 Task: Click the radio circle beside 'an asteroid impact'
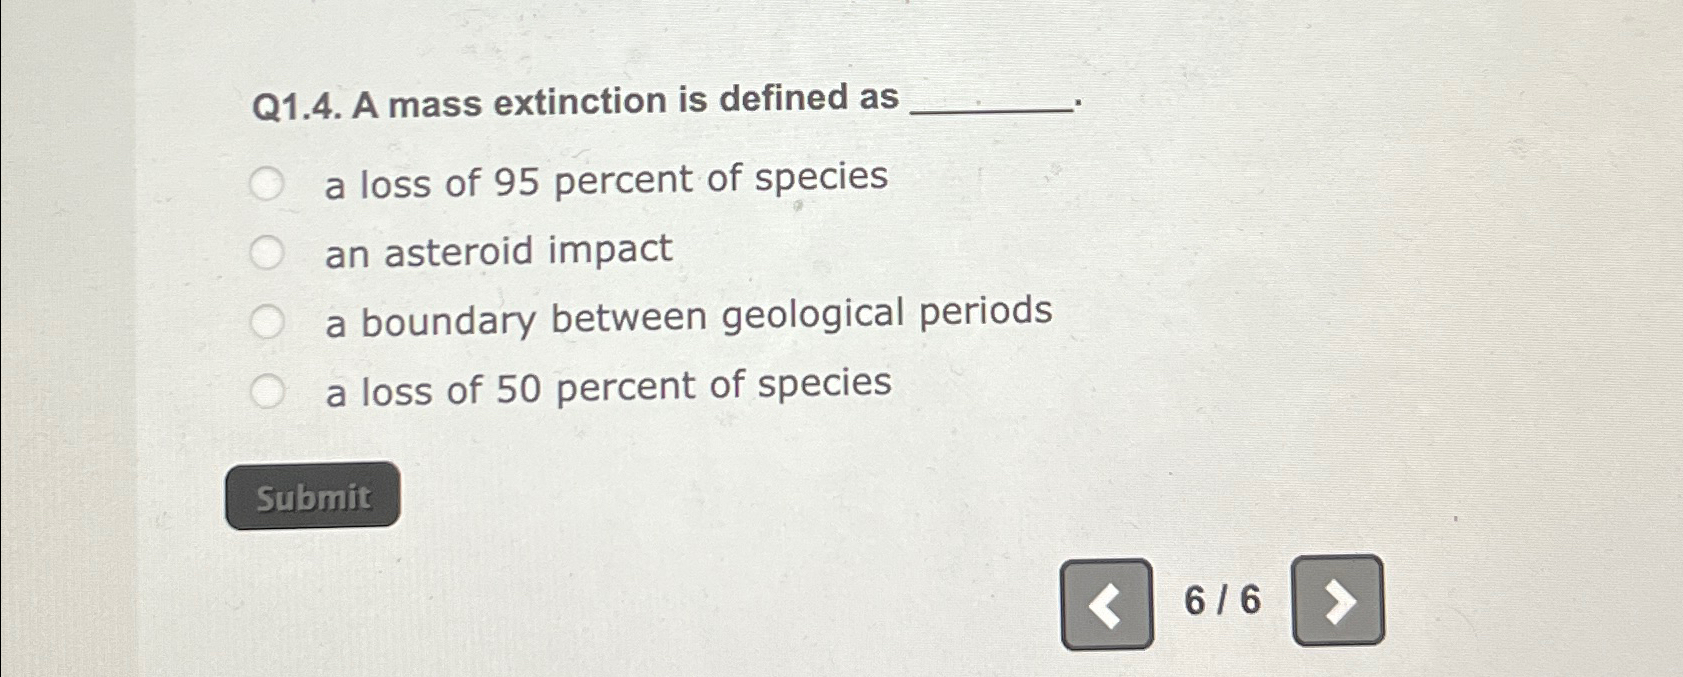(x=267, y=251)
